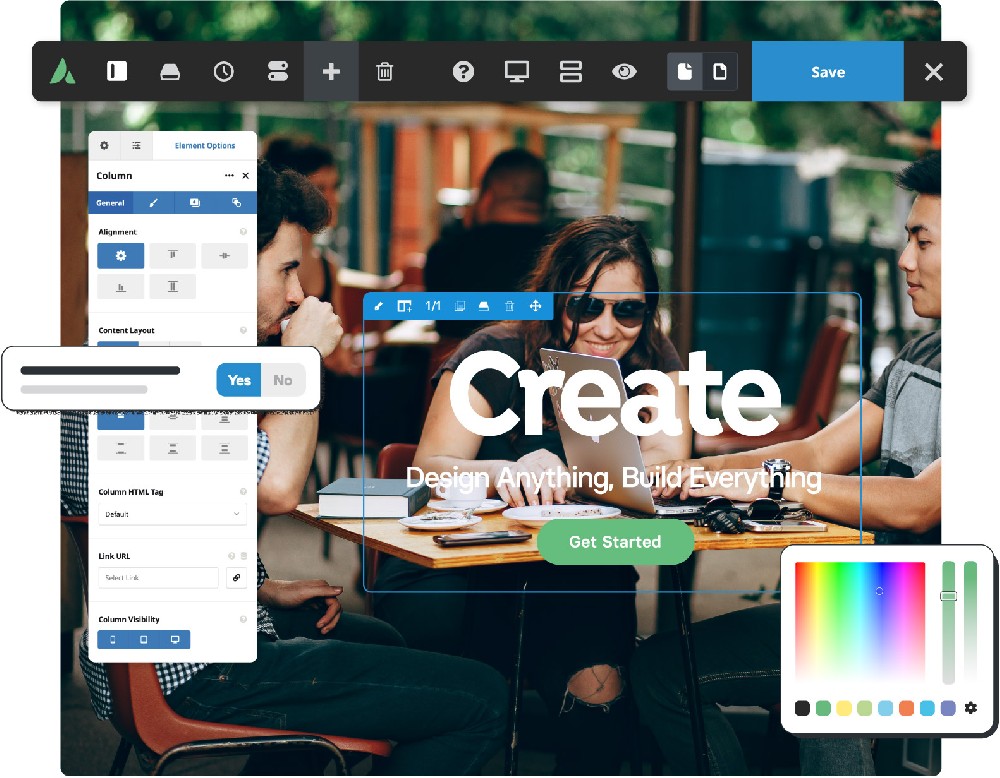Image resolution: width=1000 pixels, height=778 pixels.
Task: Click the move arrows icon on column toolbar
Action: coord(536,306)
